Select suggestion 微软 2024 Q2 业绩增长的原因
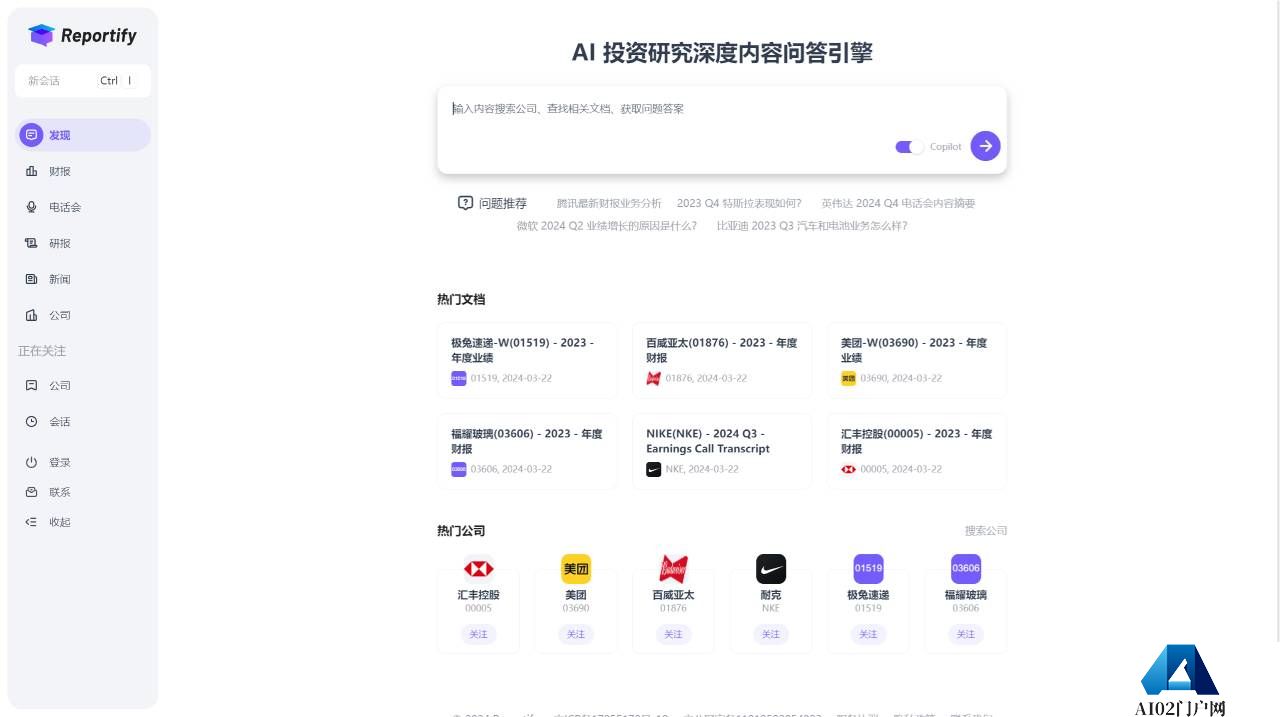Image resolution: width=1280 pixels, height=717 pixels. point(607,226)
